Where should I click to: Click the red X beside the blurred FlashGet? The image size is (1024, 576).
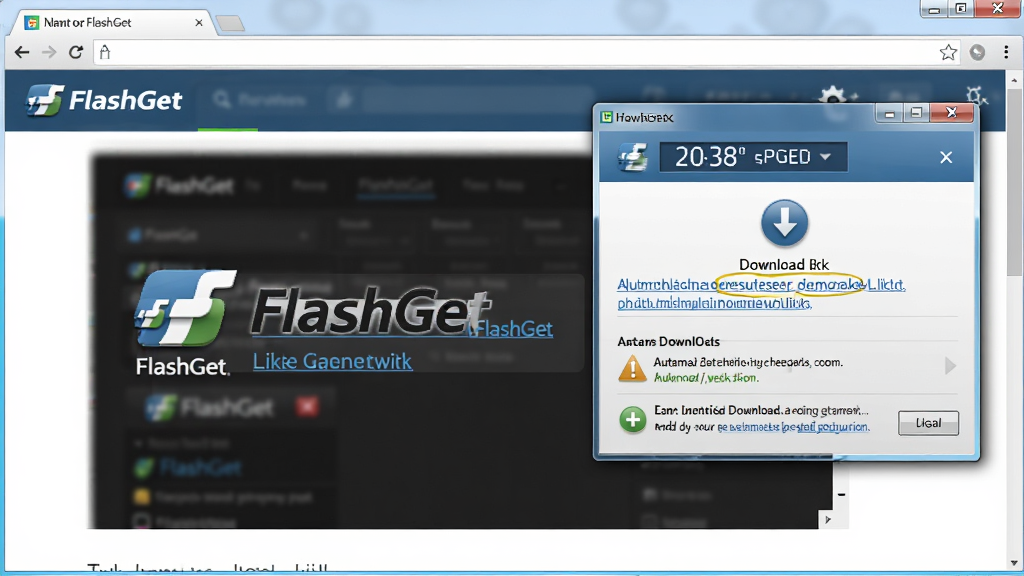coord(307,406)
